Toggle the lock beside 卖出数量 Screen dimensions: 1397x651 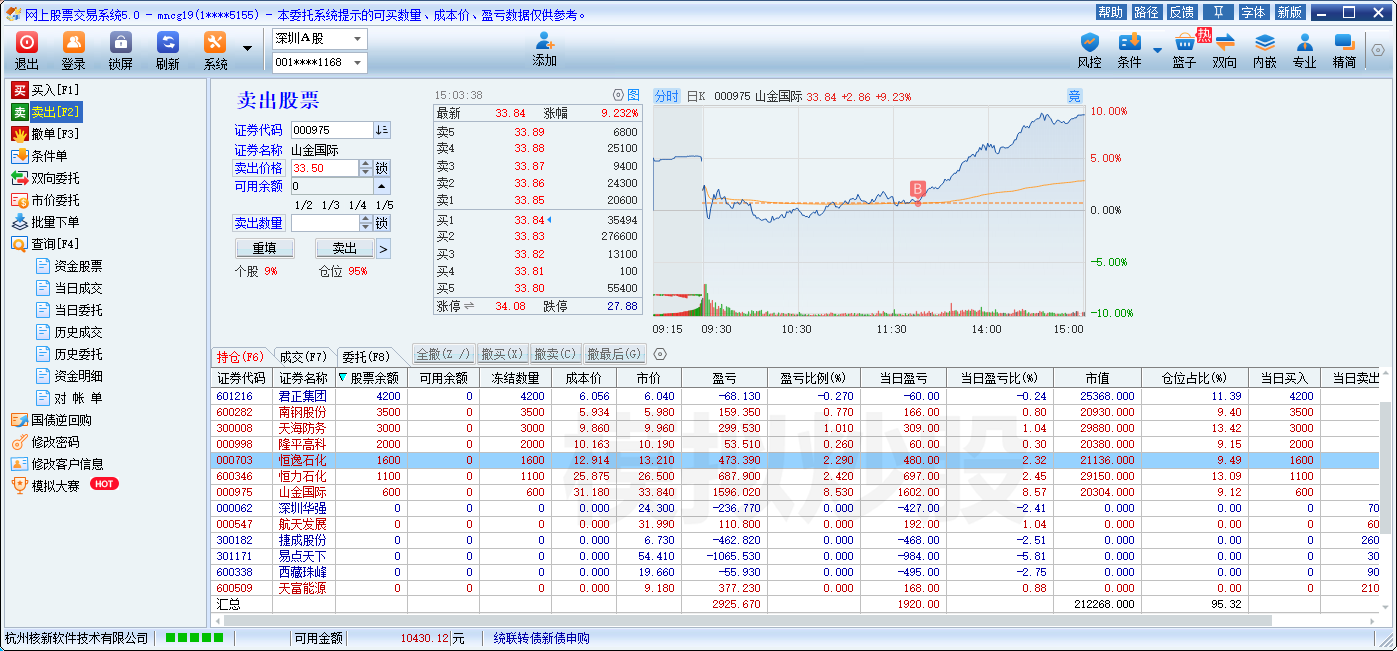[x=382, y=223]
